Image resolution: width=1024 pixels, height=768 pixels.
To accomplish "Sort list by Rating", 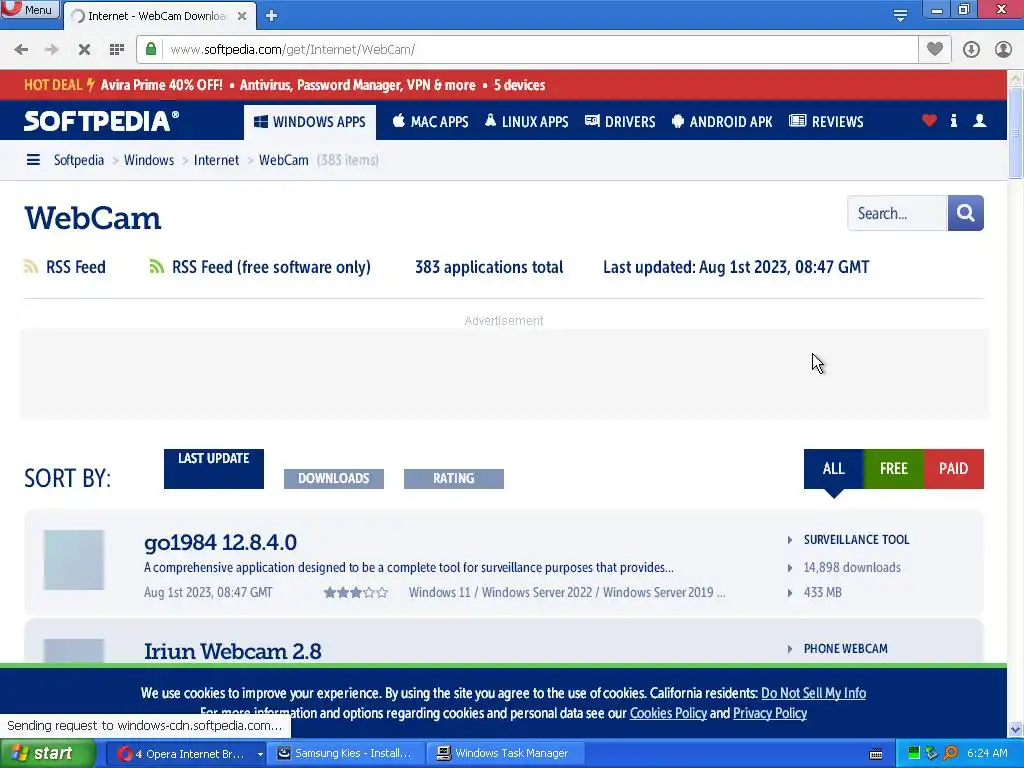I will click(454, 478).
